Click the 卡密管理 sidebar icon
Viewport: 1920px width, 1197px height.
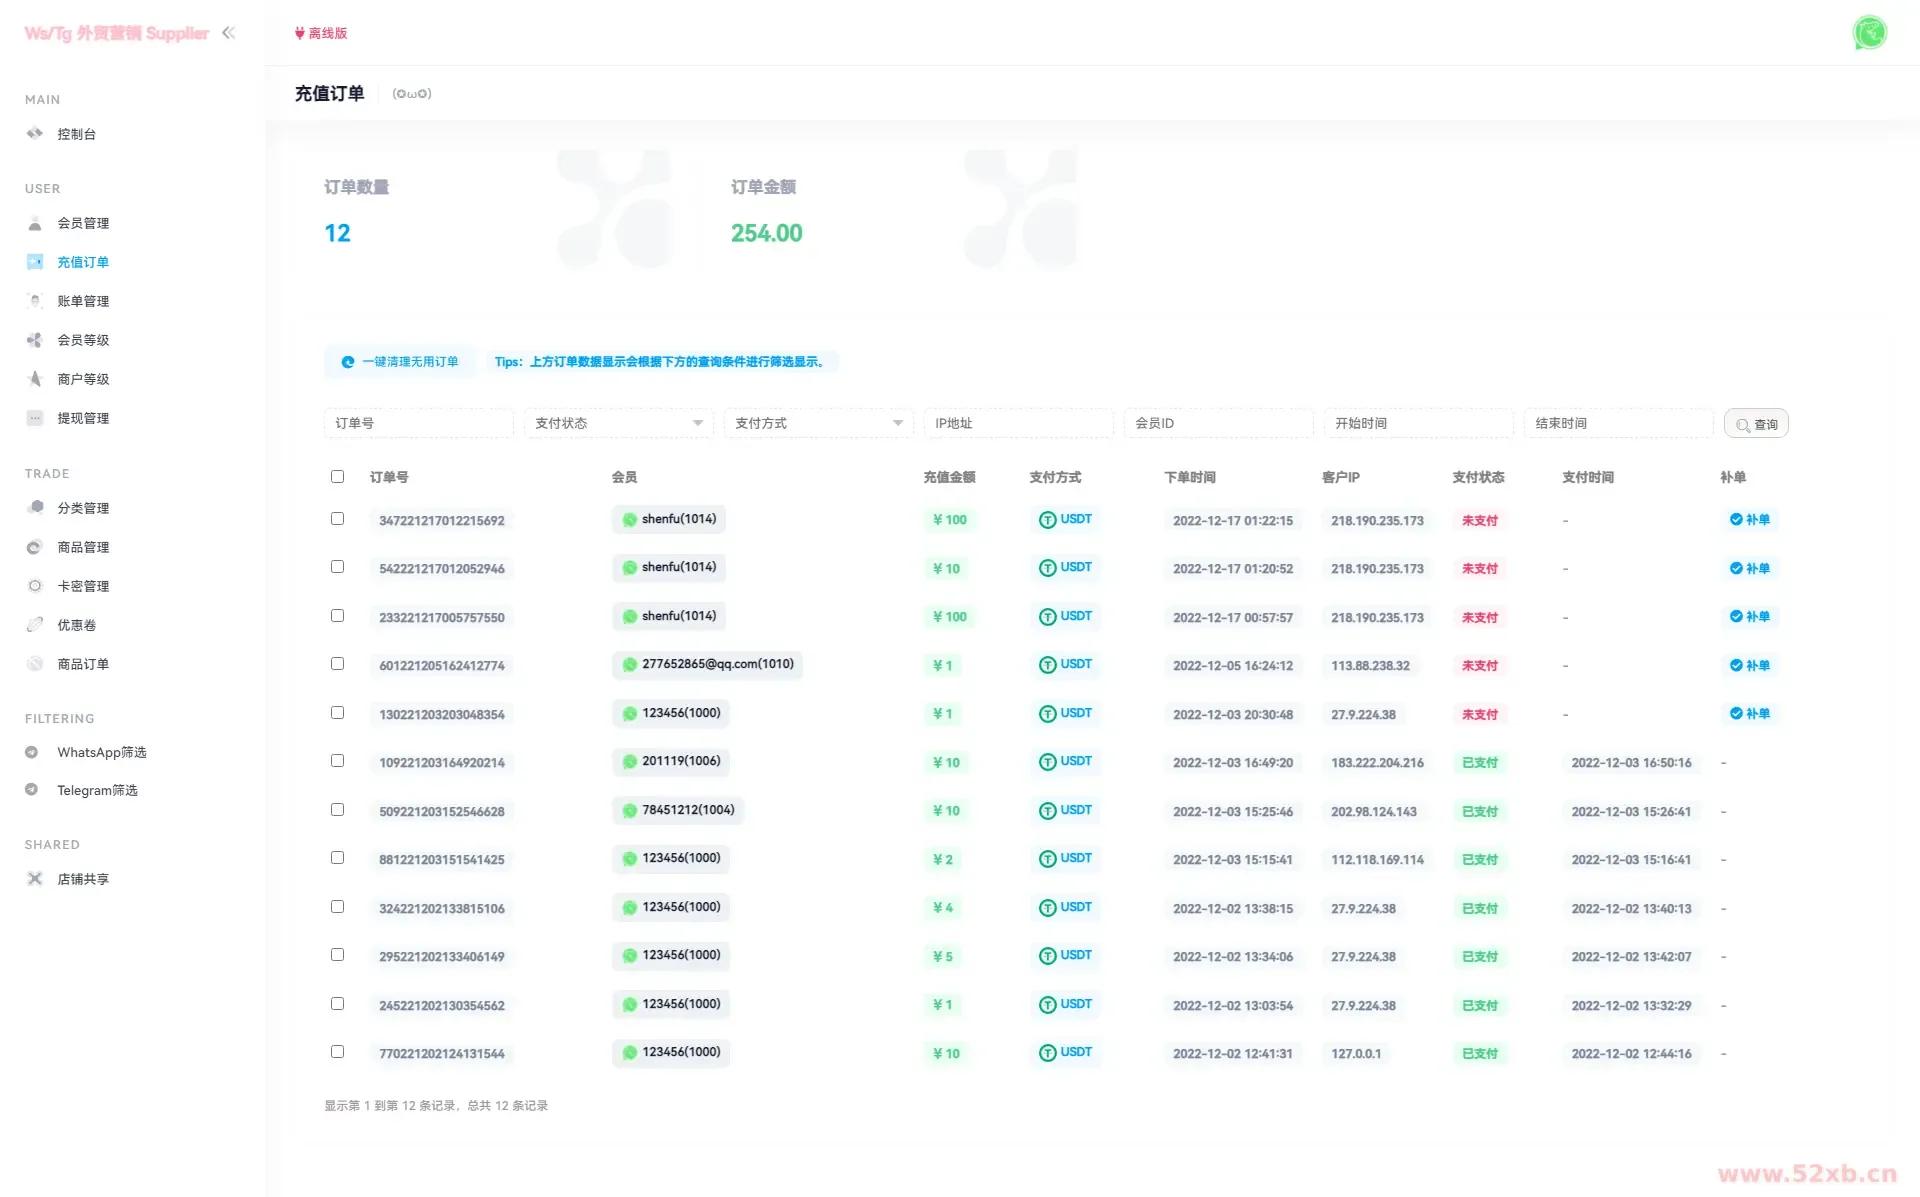[35, 586]
